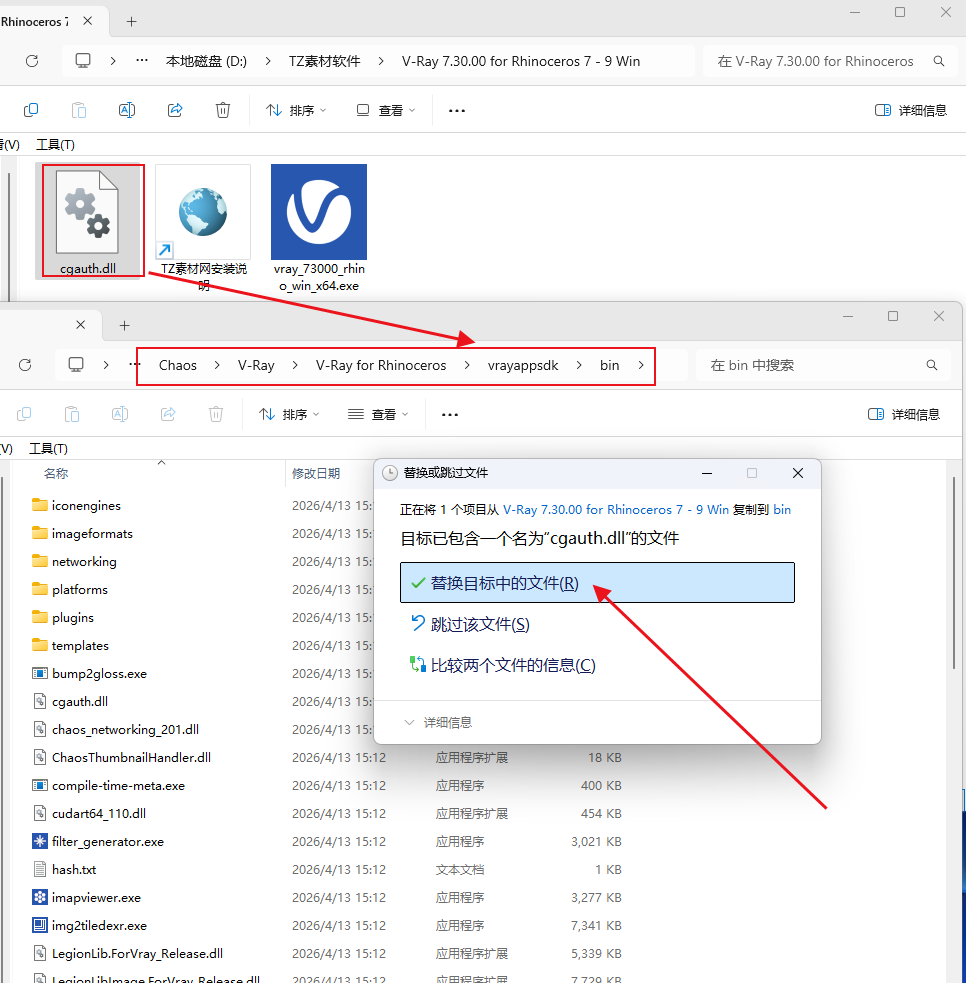Click 名称 column header in bin list
The width and height of the screenshot is (966, 983).
(x=56, y=473)
